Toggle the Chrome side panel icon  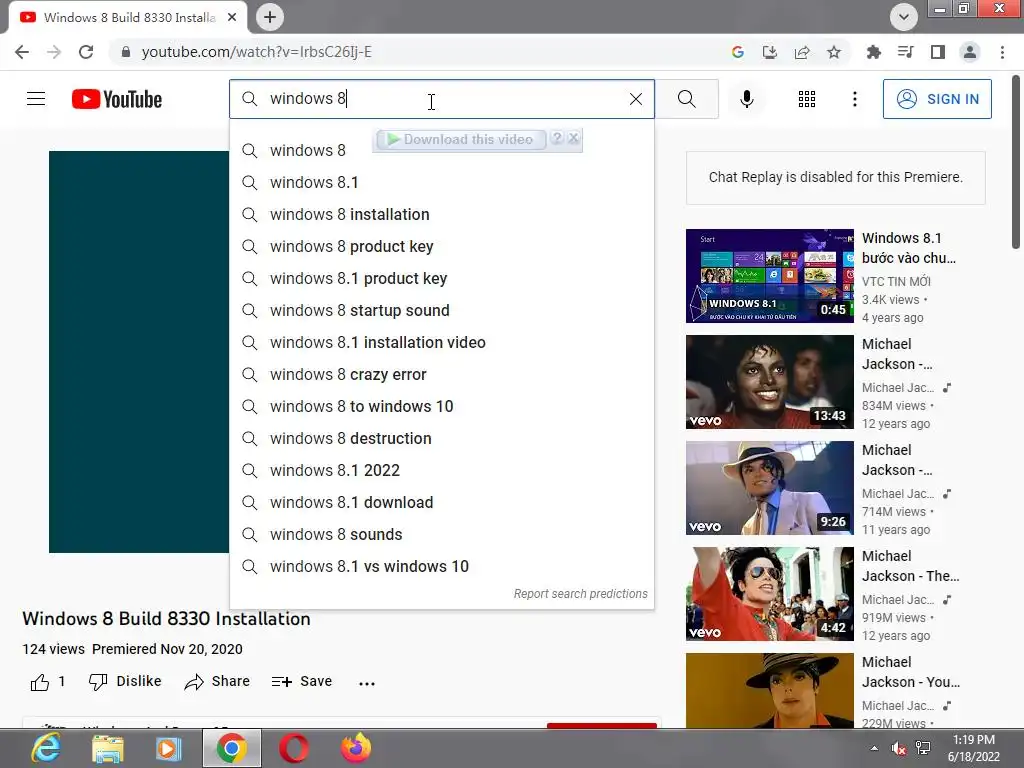click(938, 52)
